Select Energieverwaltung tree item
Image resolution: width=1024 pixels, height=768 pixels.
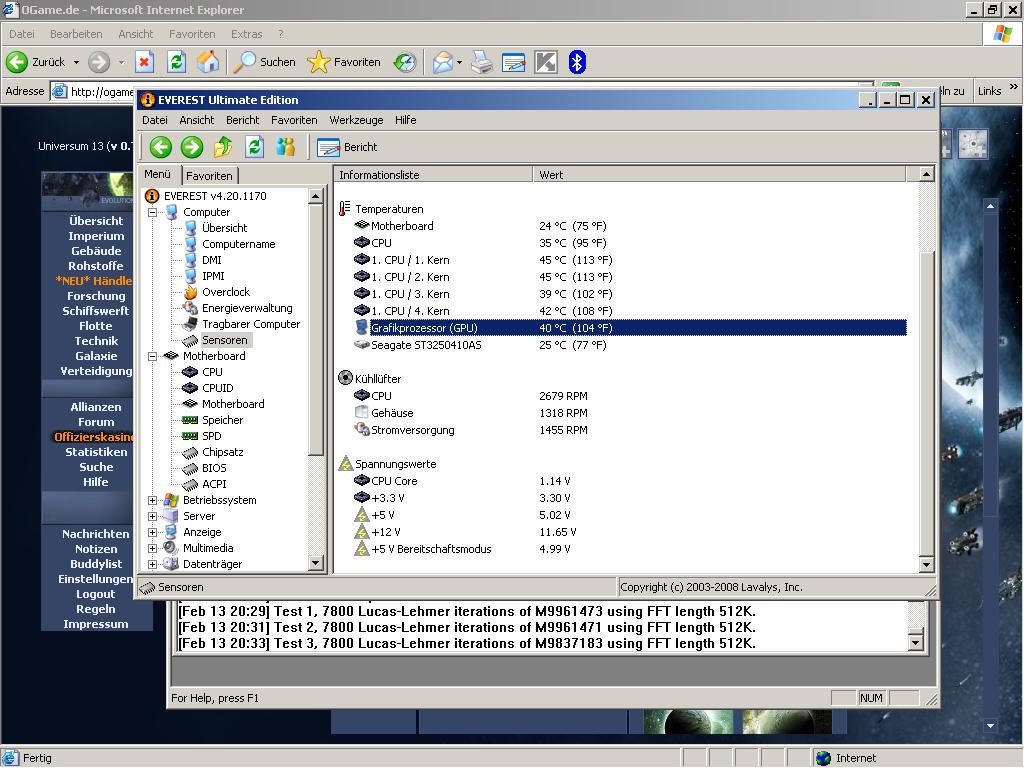click(247, 308)
